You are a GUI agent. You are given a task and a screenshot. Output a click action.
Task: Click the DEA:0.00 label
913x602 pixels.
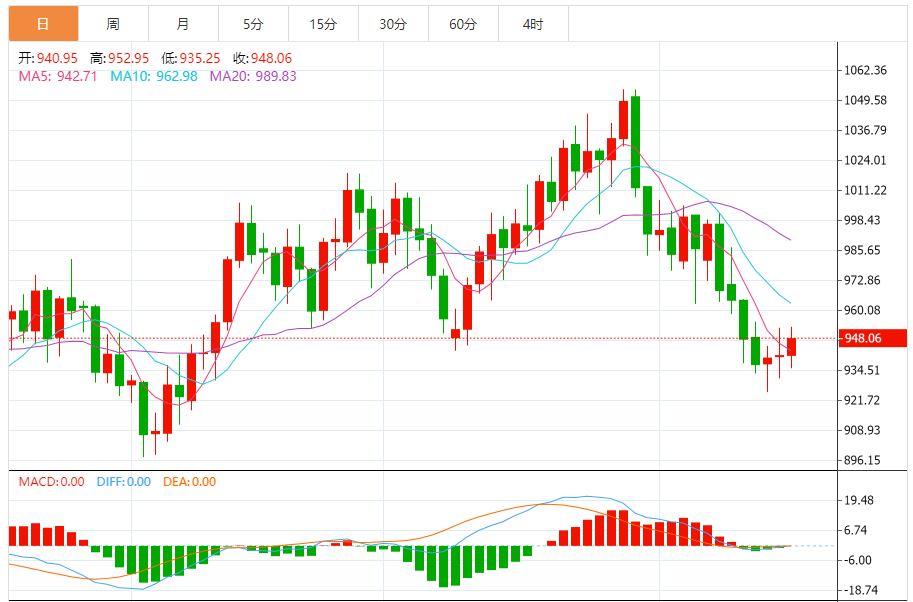(189, 482)
